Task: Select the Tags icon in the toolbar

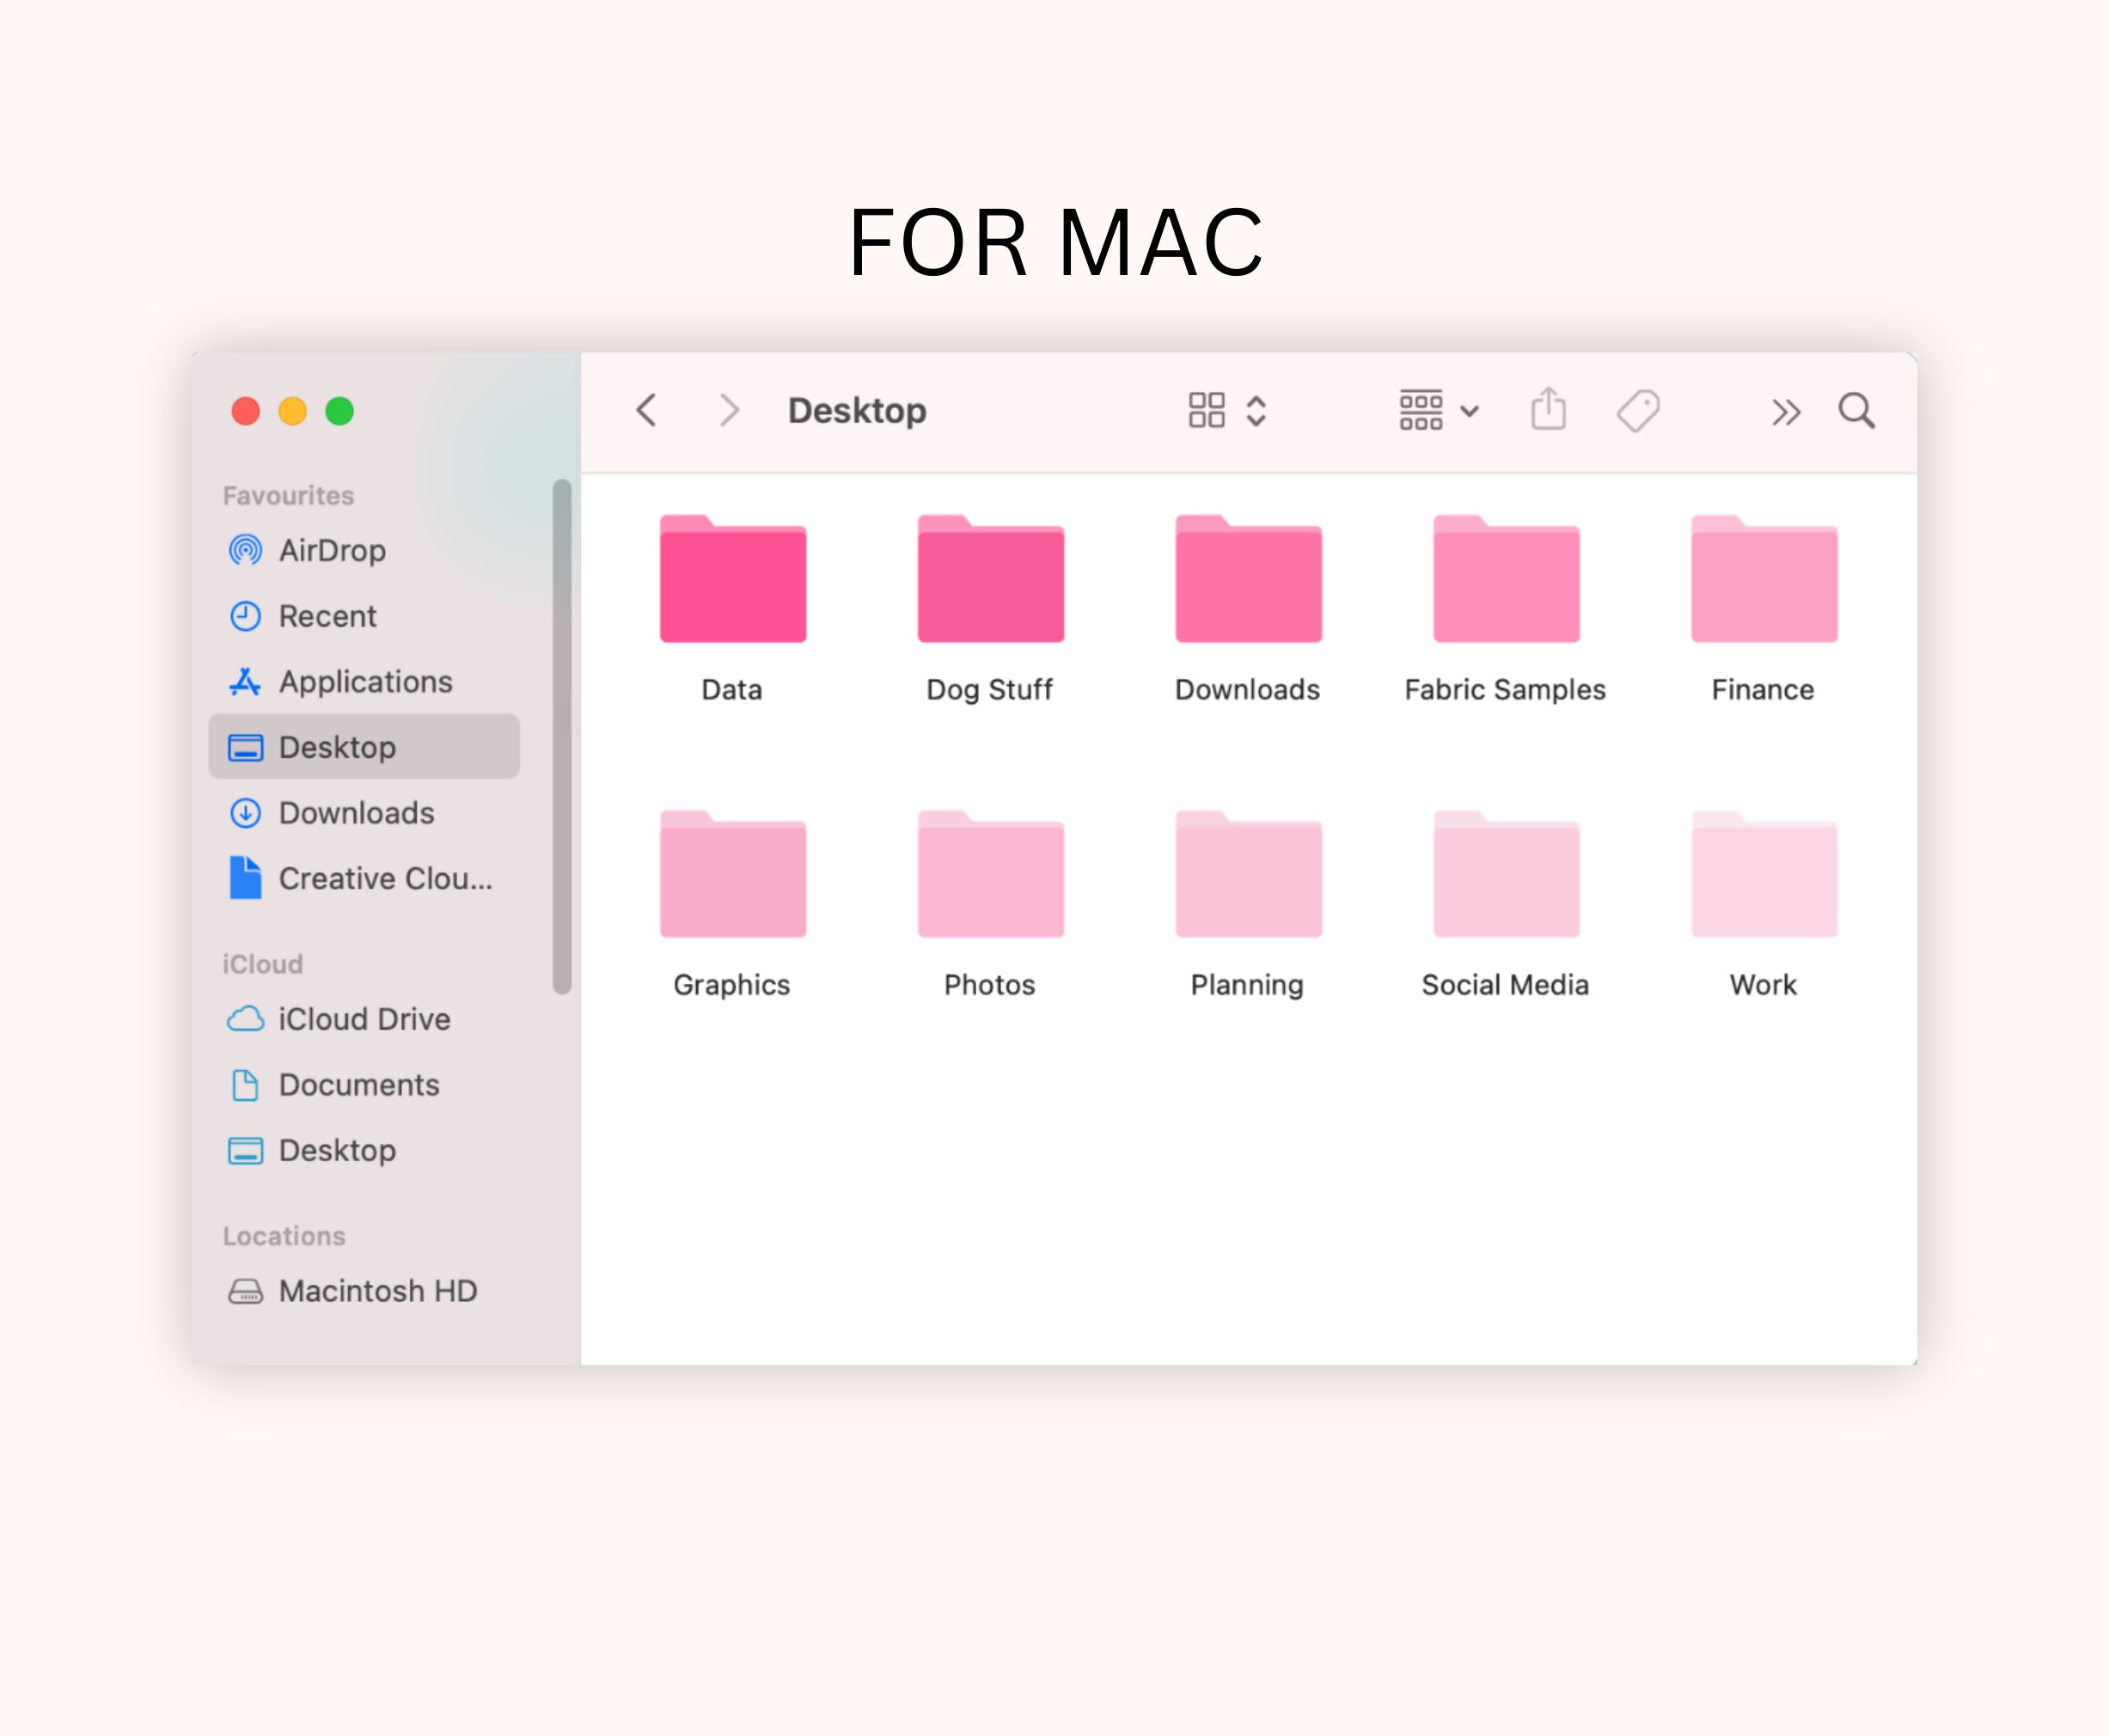Action: [x=1640, y=410]
